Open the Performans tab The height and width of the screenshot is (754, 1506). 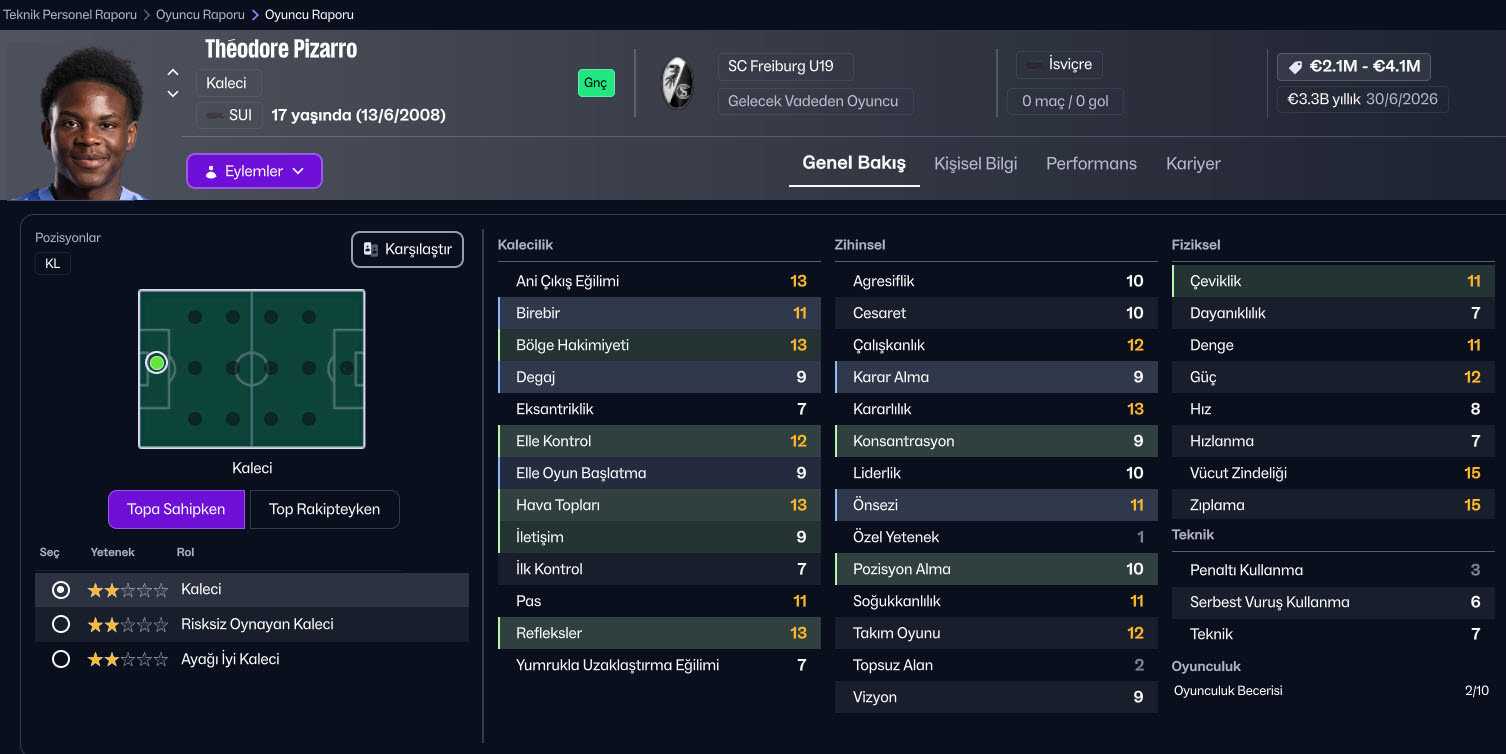[x=1091, y=164]
